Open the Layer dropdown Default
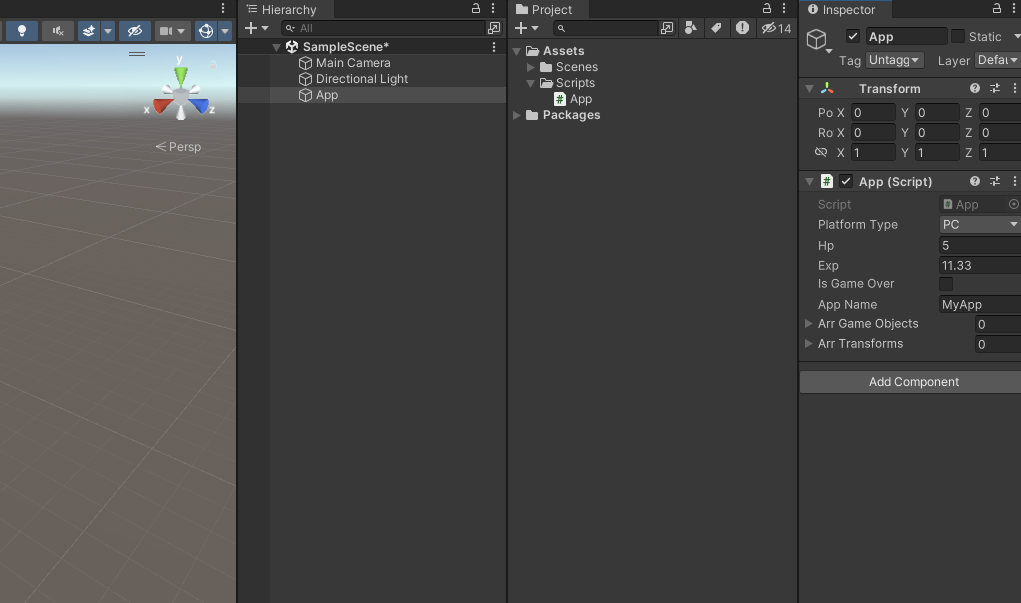This screenshot has width=1021, height=603. [998, 60]
